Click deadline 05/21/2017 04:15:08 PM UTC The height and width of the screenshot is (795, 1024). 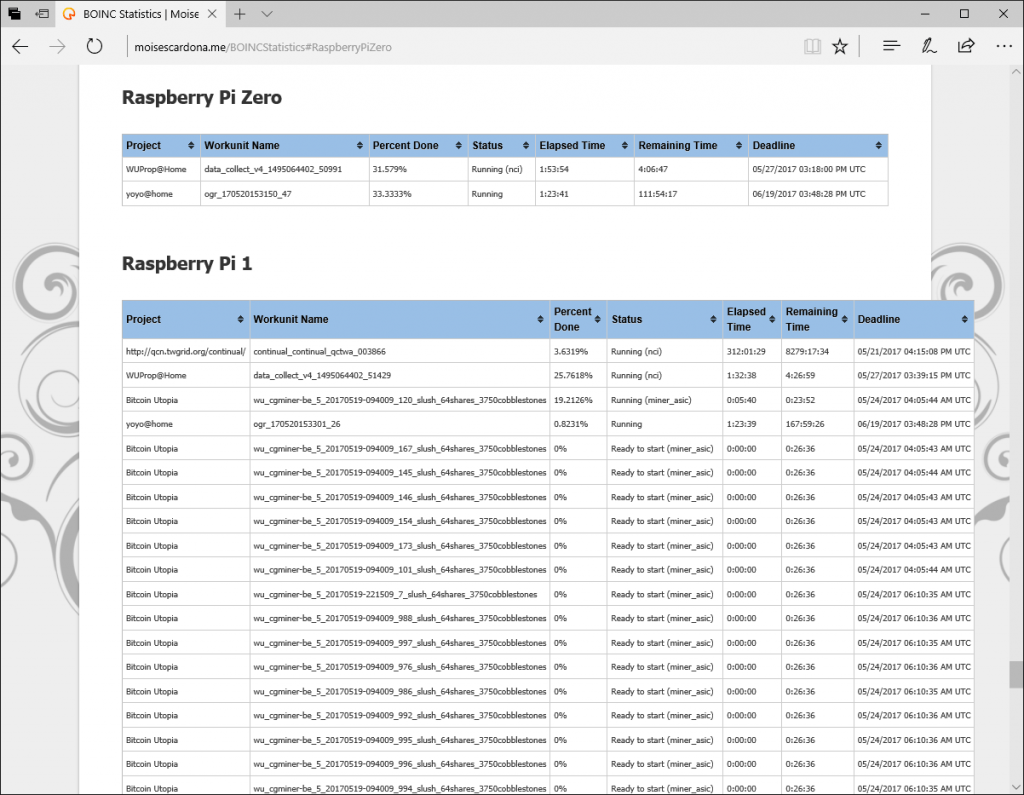coord(914,351)
